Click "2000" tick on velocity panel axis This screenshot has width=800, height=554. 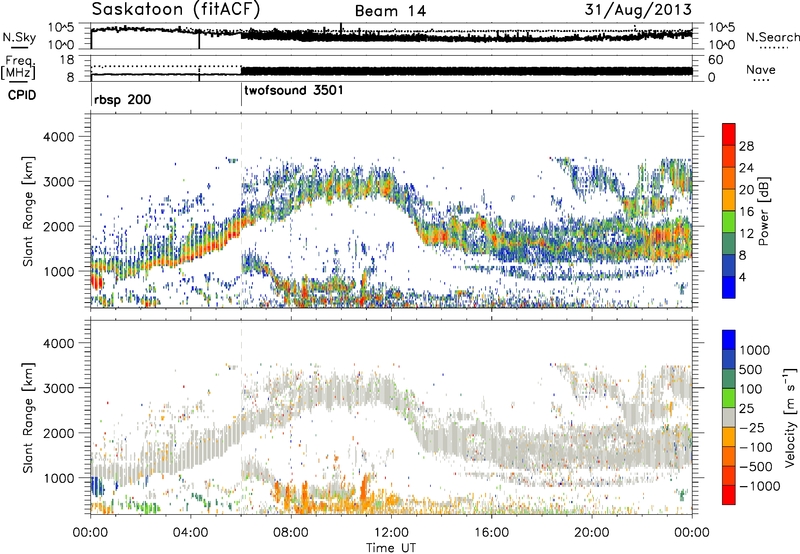(x=59, y=433)
